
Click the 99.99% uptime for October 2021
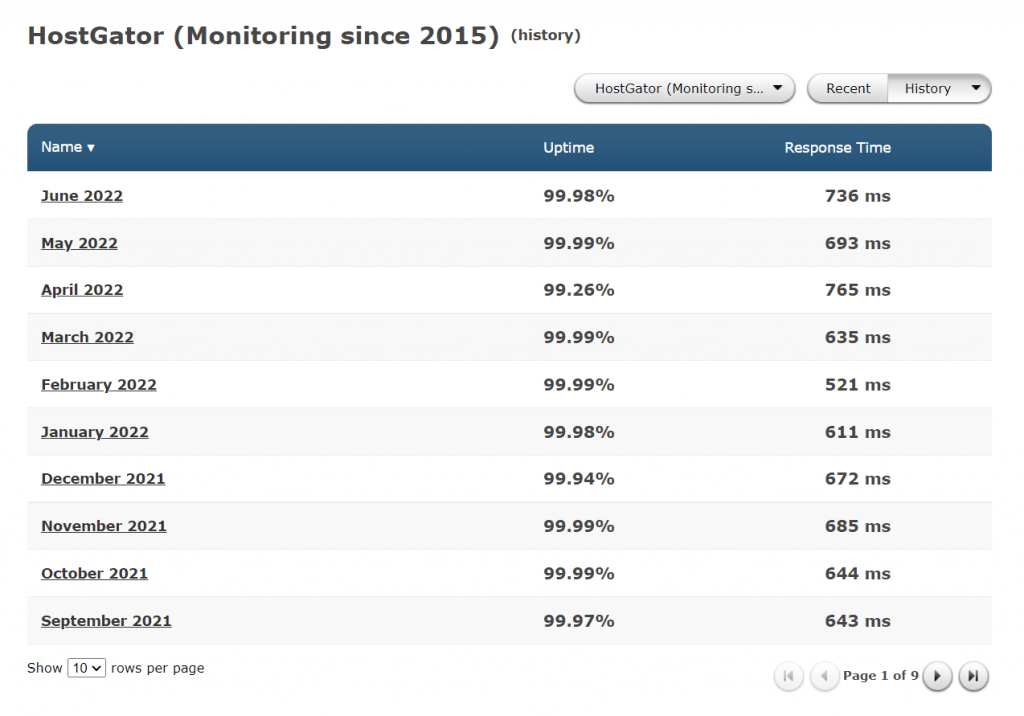(579, 574)
